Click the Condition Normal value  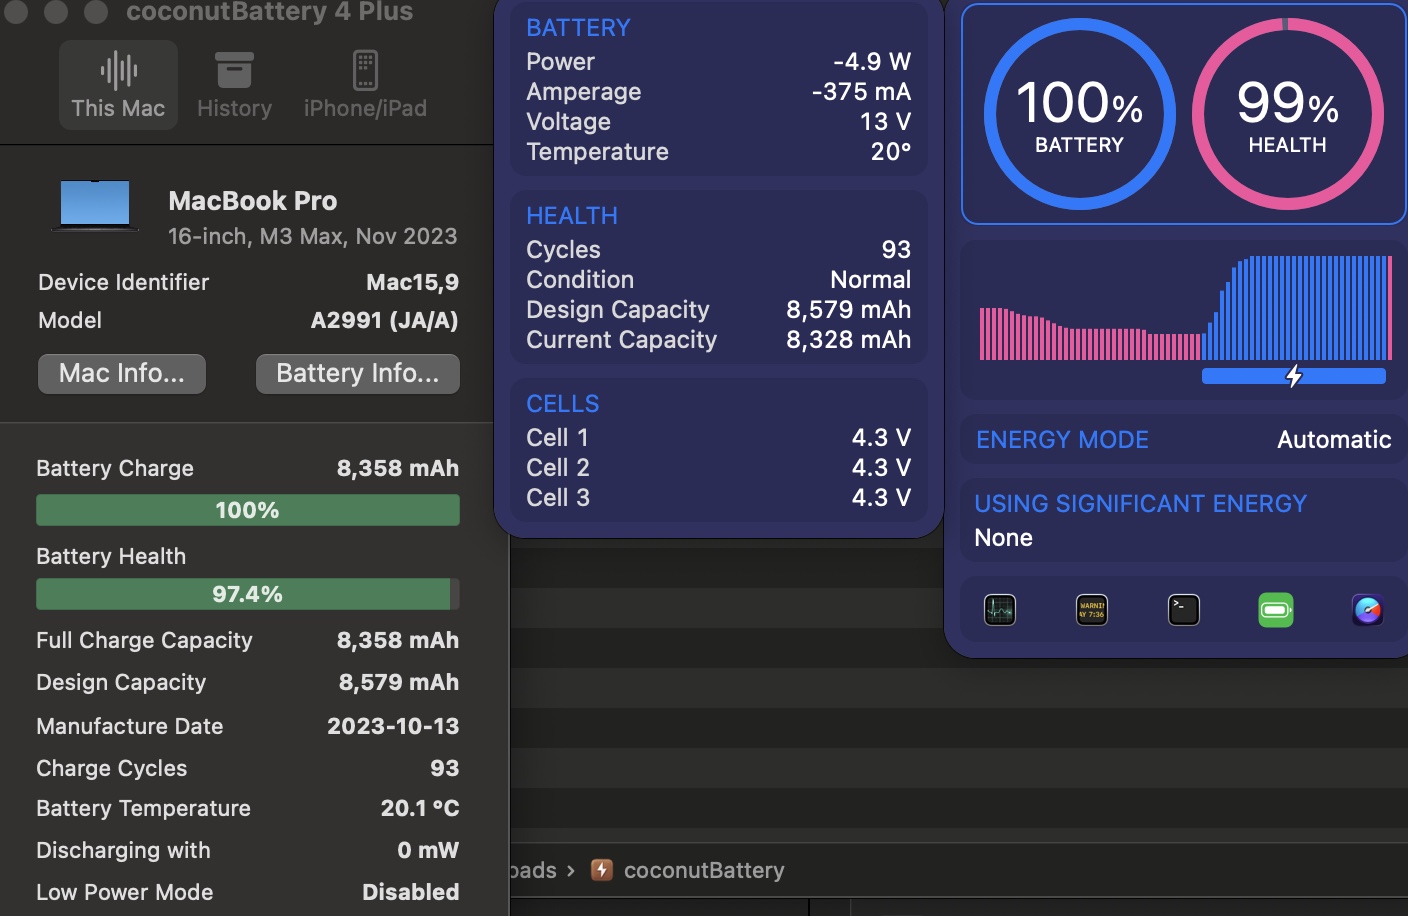(871, 280)
